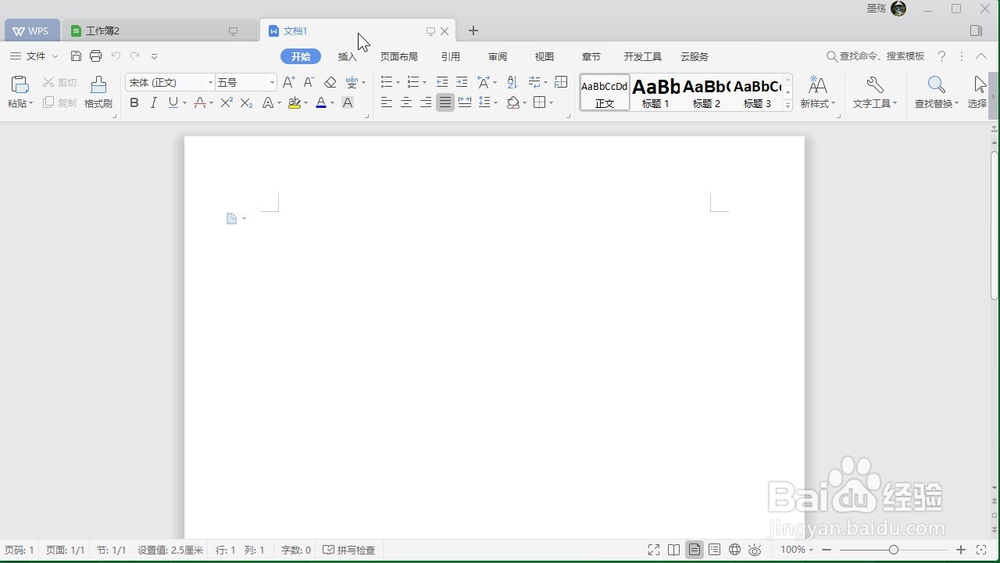Decrease paragraph indent
The image size is (1000, 563).
442,82
